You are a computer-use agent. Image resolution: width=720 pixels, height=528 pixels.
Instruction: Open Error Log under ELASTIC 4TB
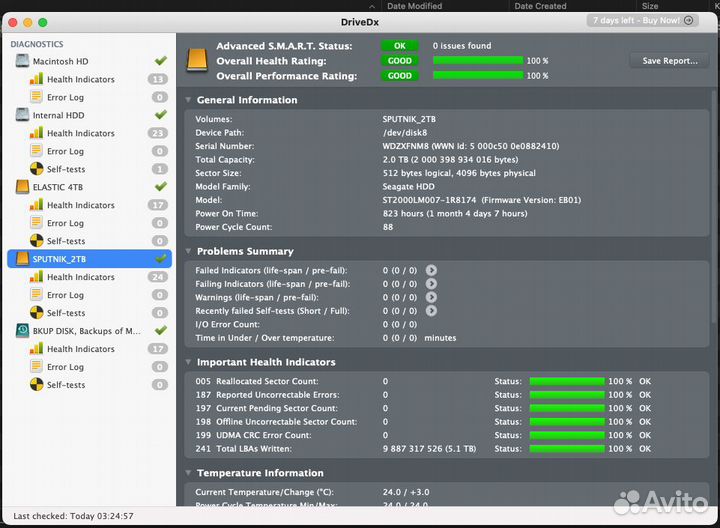click(x=90, y=223)
